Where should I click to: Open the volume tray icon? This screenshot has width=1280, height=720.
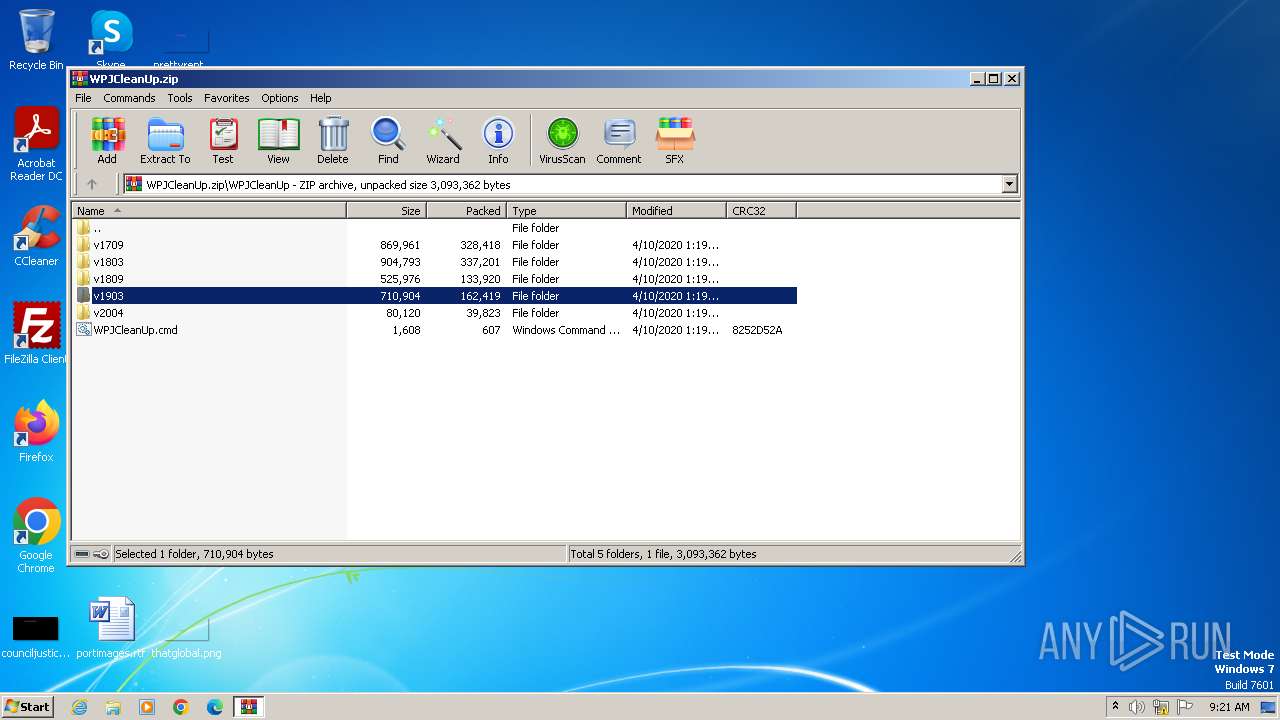[x=1137, y=707]
